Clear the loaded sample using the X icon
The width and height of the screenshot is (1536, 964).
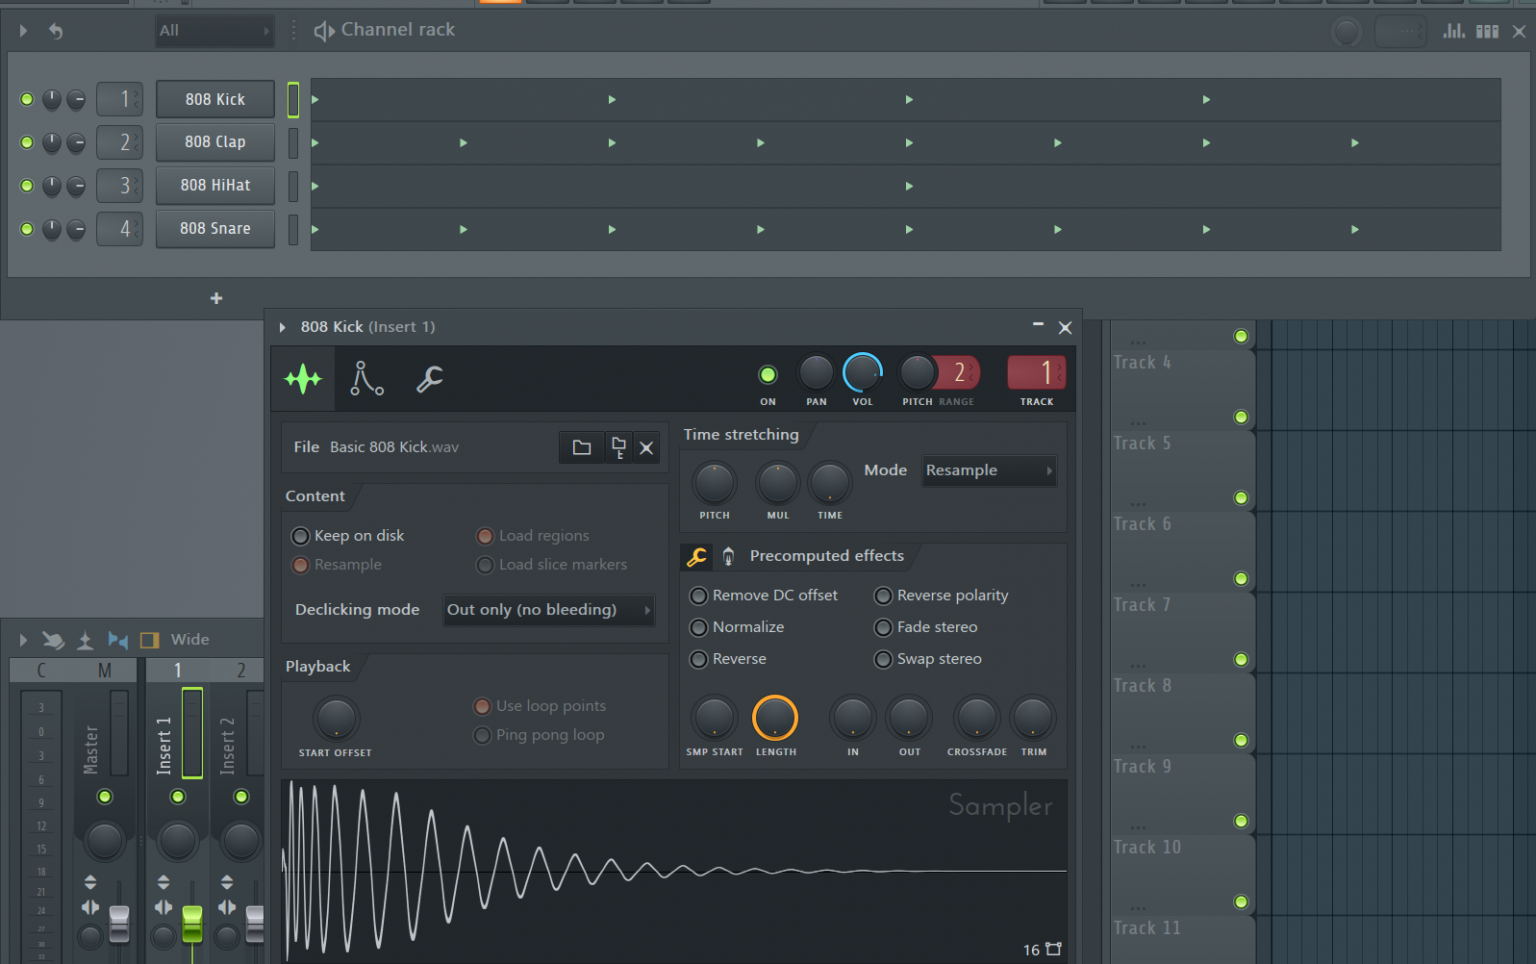(646, 447)
